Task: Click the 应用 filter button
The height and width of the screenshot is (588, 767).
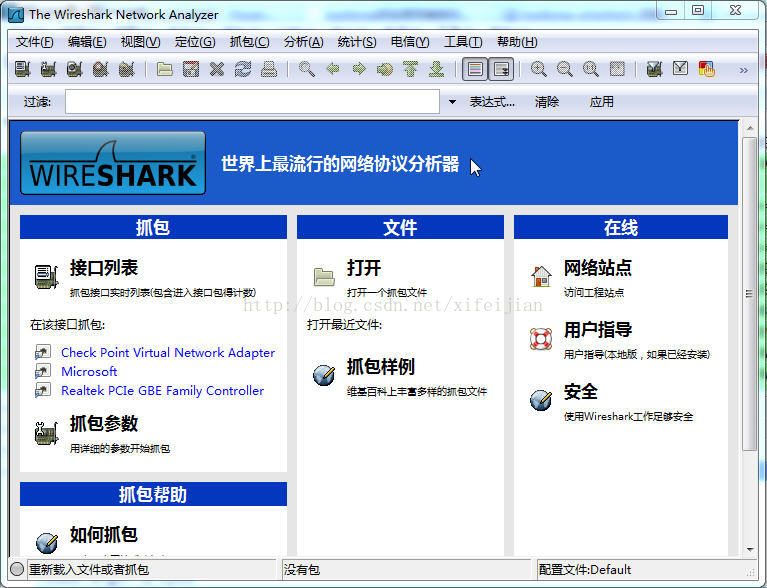Action: [602, 102]
